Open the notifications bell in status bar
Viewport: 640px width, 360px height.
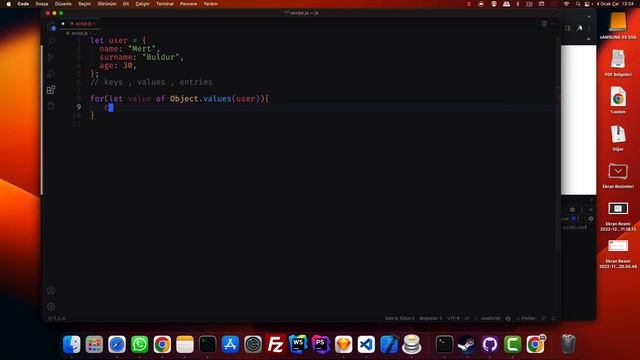[x=553, y=318]
